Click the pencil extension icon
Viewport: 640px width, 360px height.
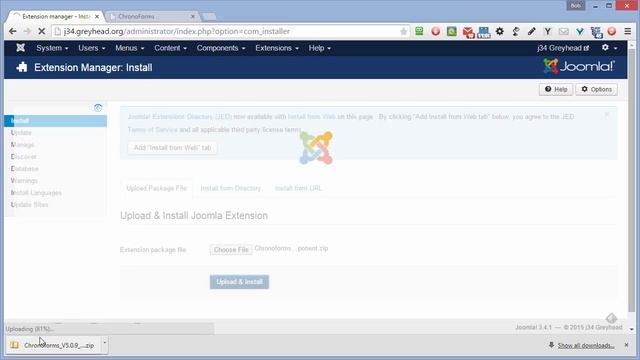pos(531,31)
